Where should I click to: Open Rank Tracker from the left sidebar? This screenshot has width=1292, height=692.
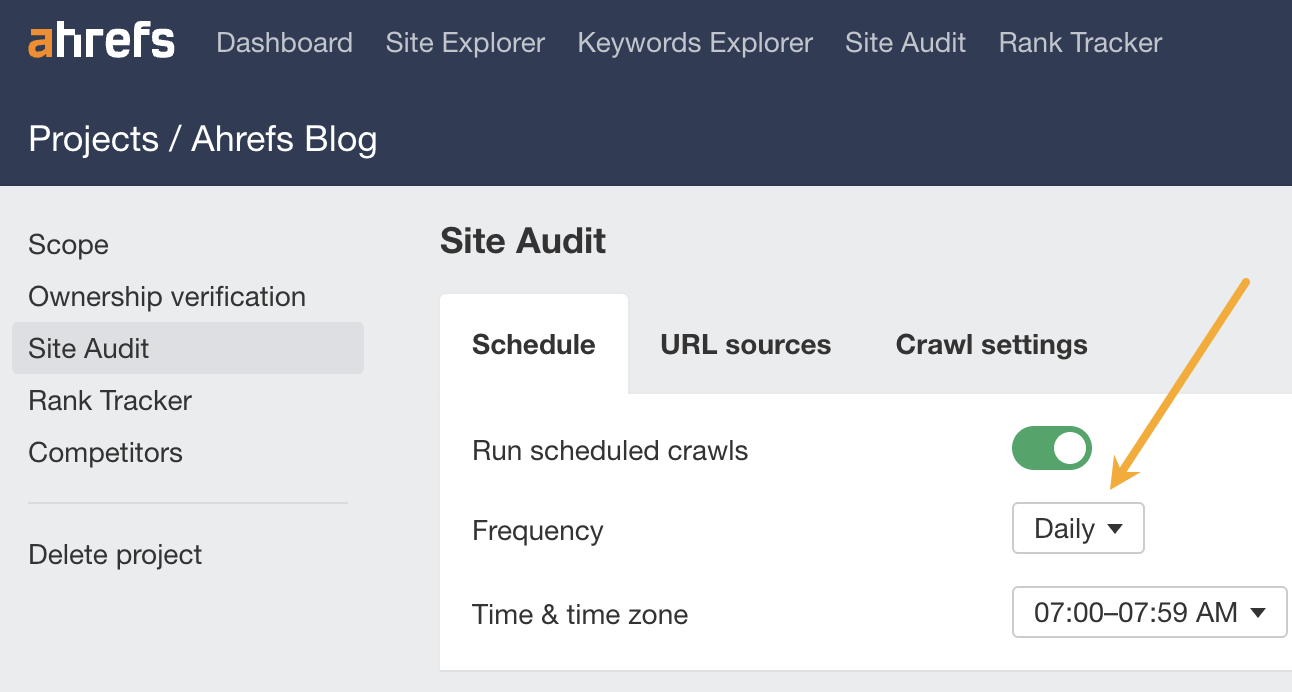pyautogui.click(x=110, y=400)
